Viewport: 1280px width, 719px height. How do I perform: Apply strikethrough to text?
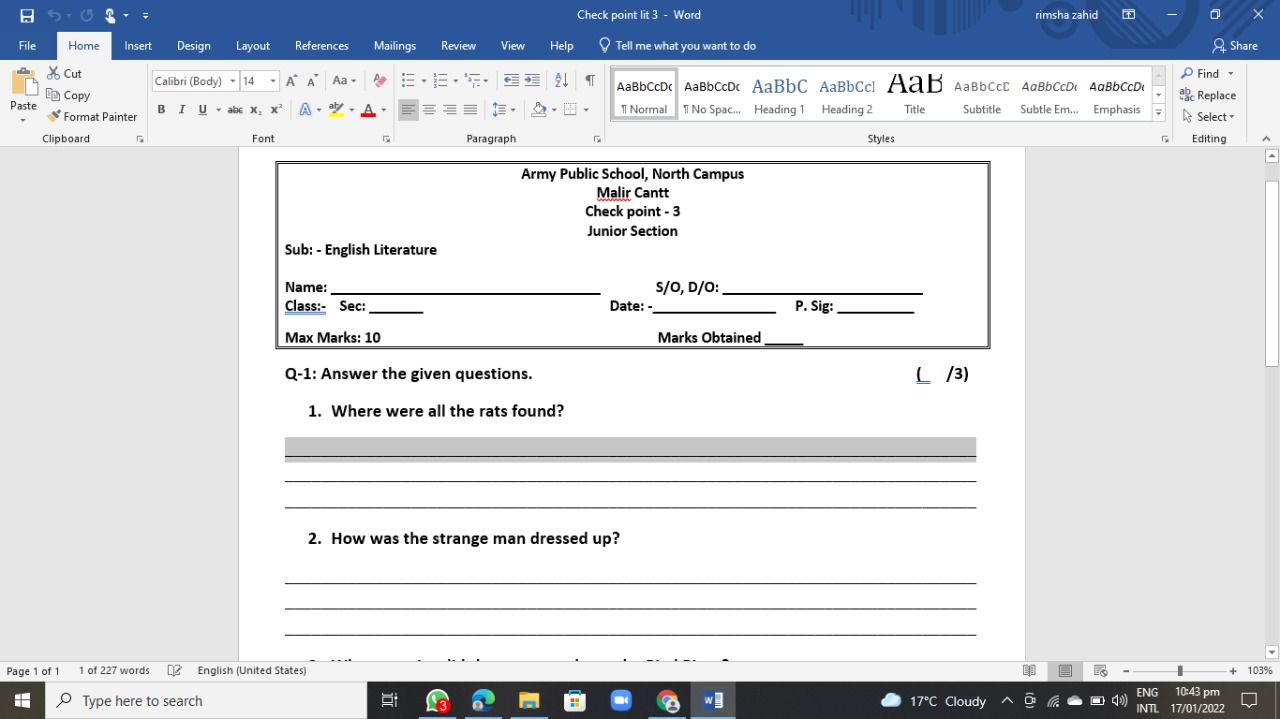[235, 110]
